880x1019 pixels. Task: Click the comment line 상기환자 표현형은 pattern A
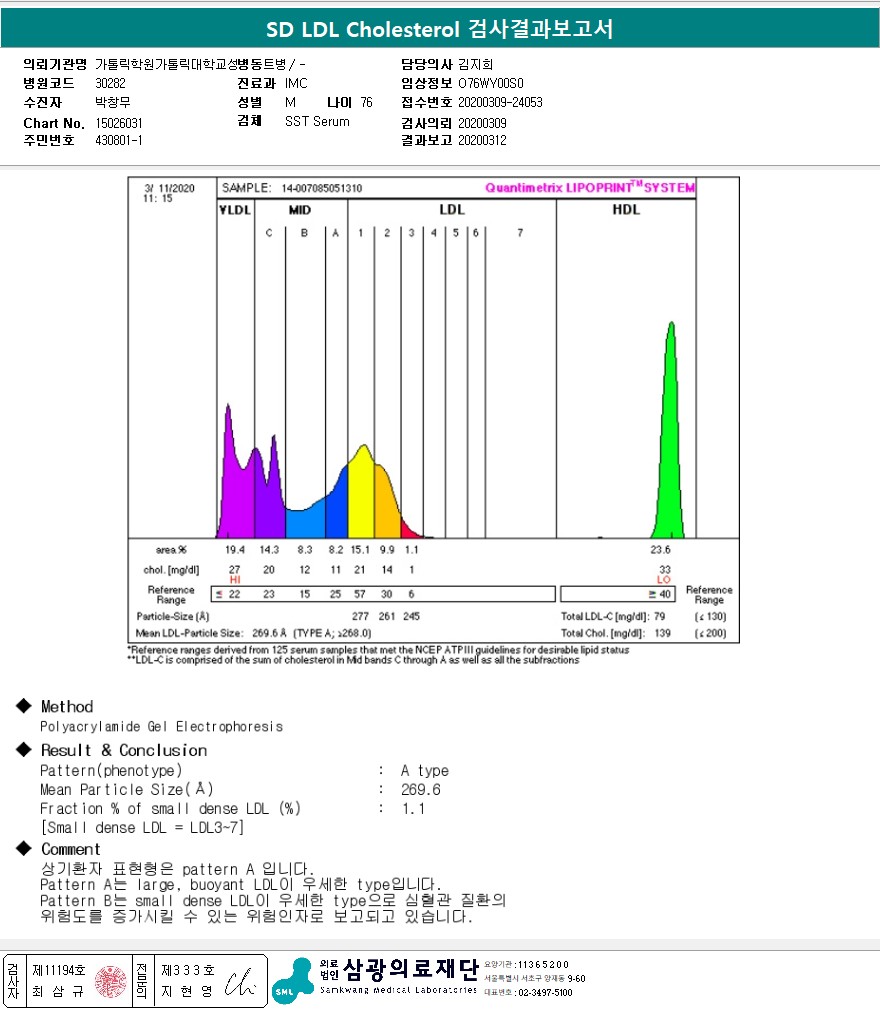pos(177,869)
